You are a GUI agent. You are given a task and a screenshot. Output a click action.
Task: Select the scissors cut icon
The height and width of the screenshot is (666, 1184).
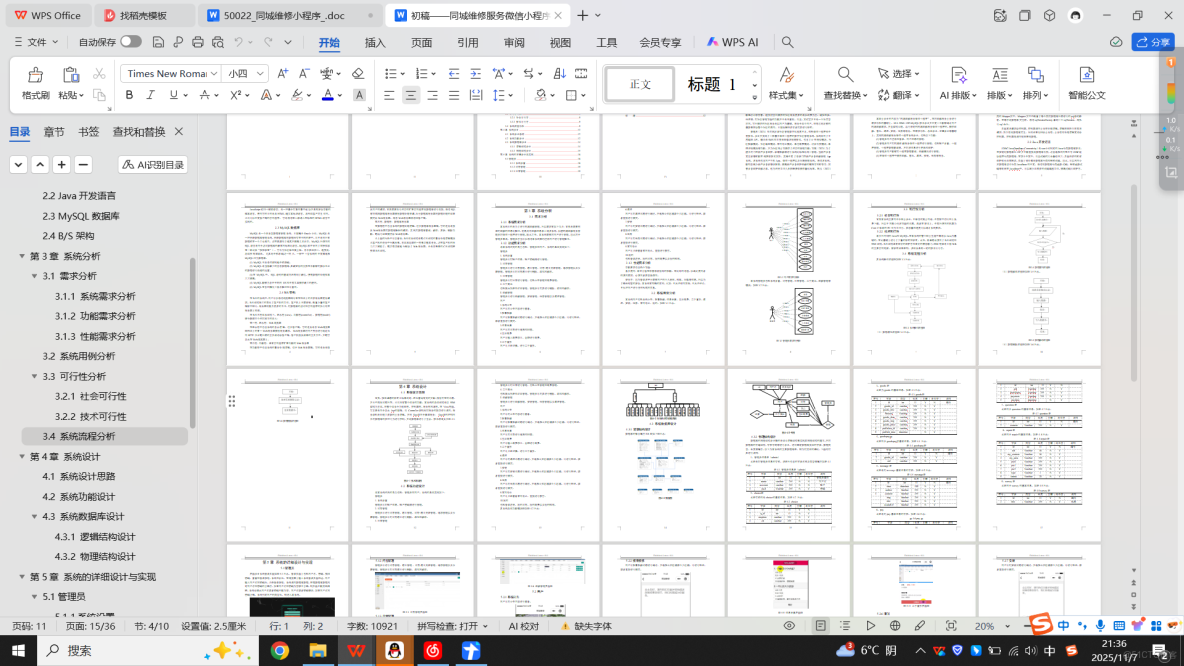100,75
